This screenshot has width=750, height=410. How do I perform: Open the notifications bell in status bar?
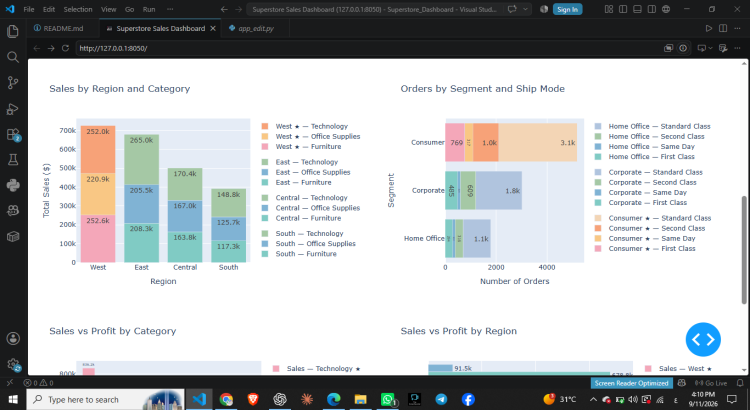740,383
